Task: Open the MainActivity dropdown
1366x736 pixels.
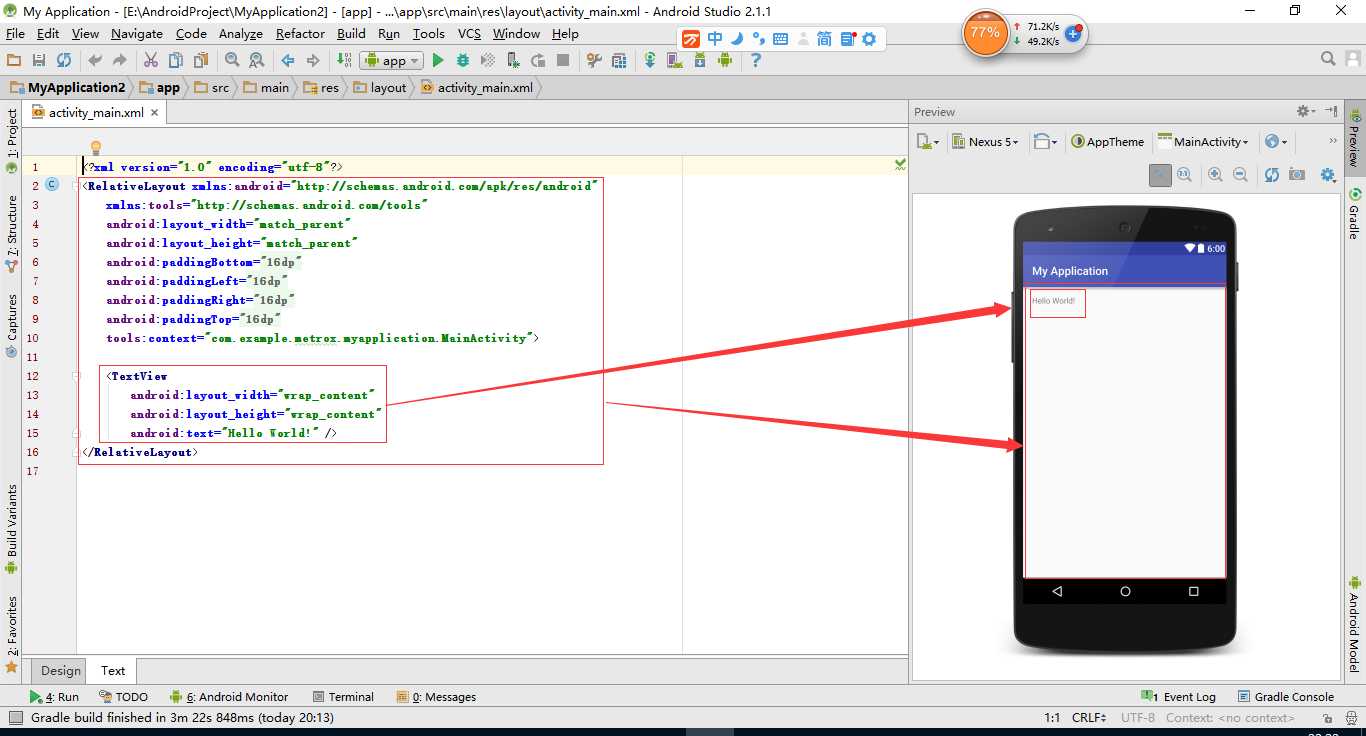Action: (1203, 142)
